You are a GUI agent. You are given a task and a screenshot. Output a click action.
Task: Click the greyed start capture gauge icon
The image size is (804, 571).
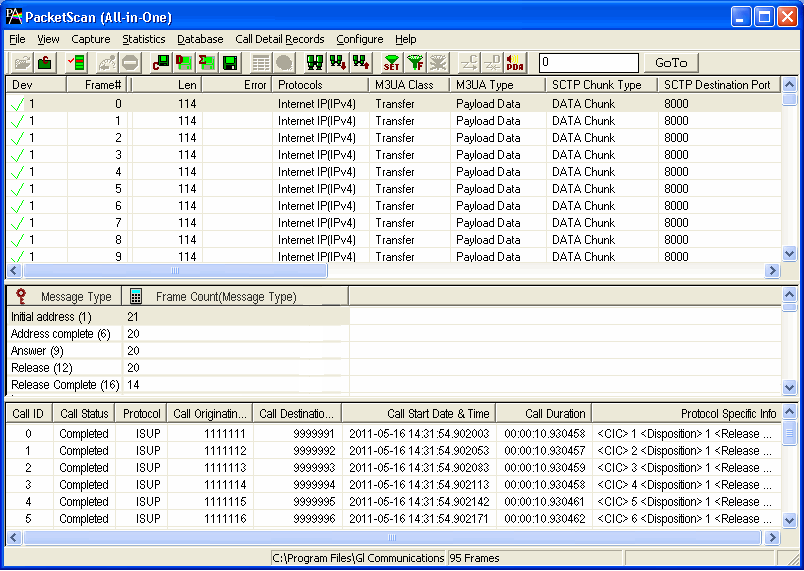[107, 63]
